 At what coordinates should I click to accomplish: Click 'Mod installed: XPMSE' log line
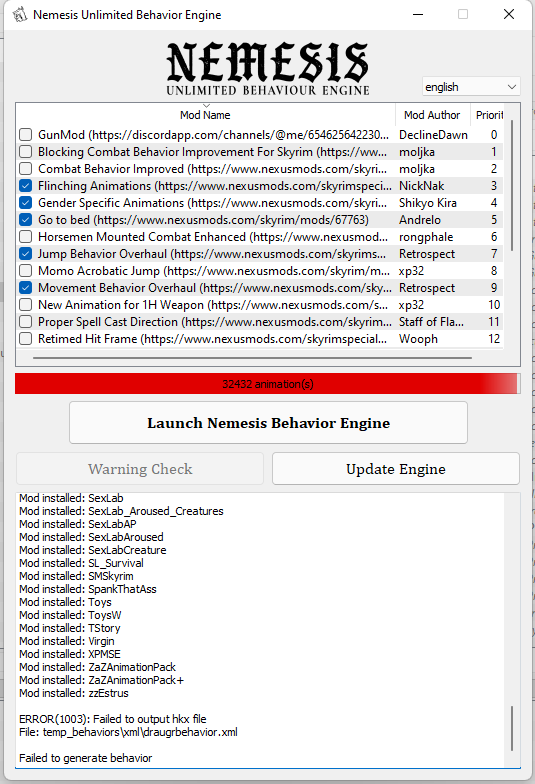tap(70, 654)
